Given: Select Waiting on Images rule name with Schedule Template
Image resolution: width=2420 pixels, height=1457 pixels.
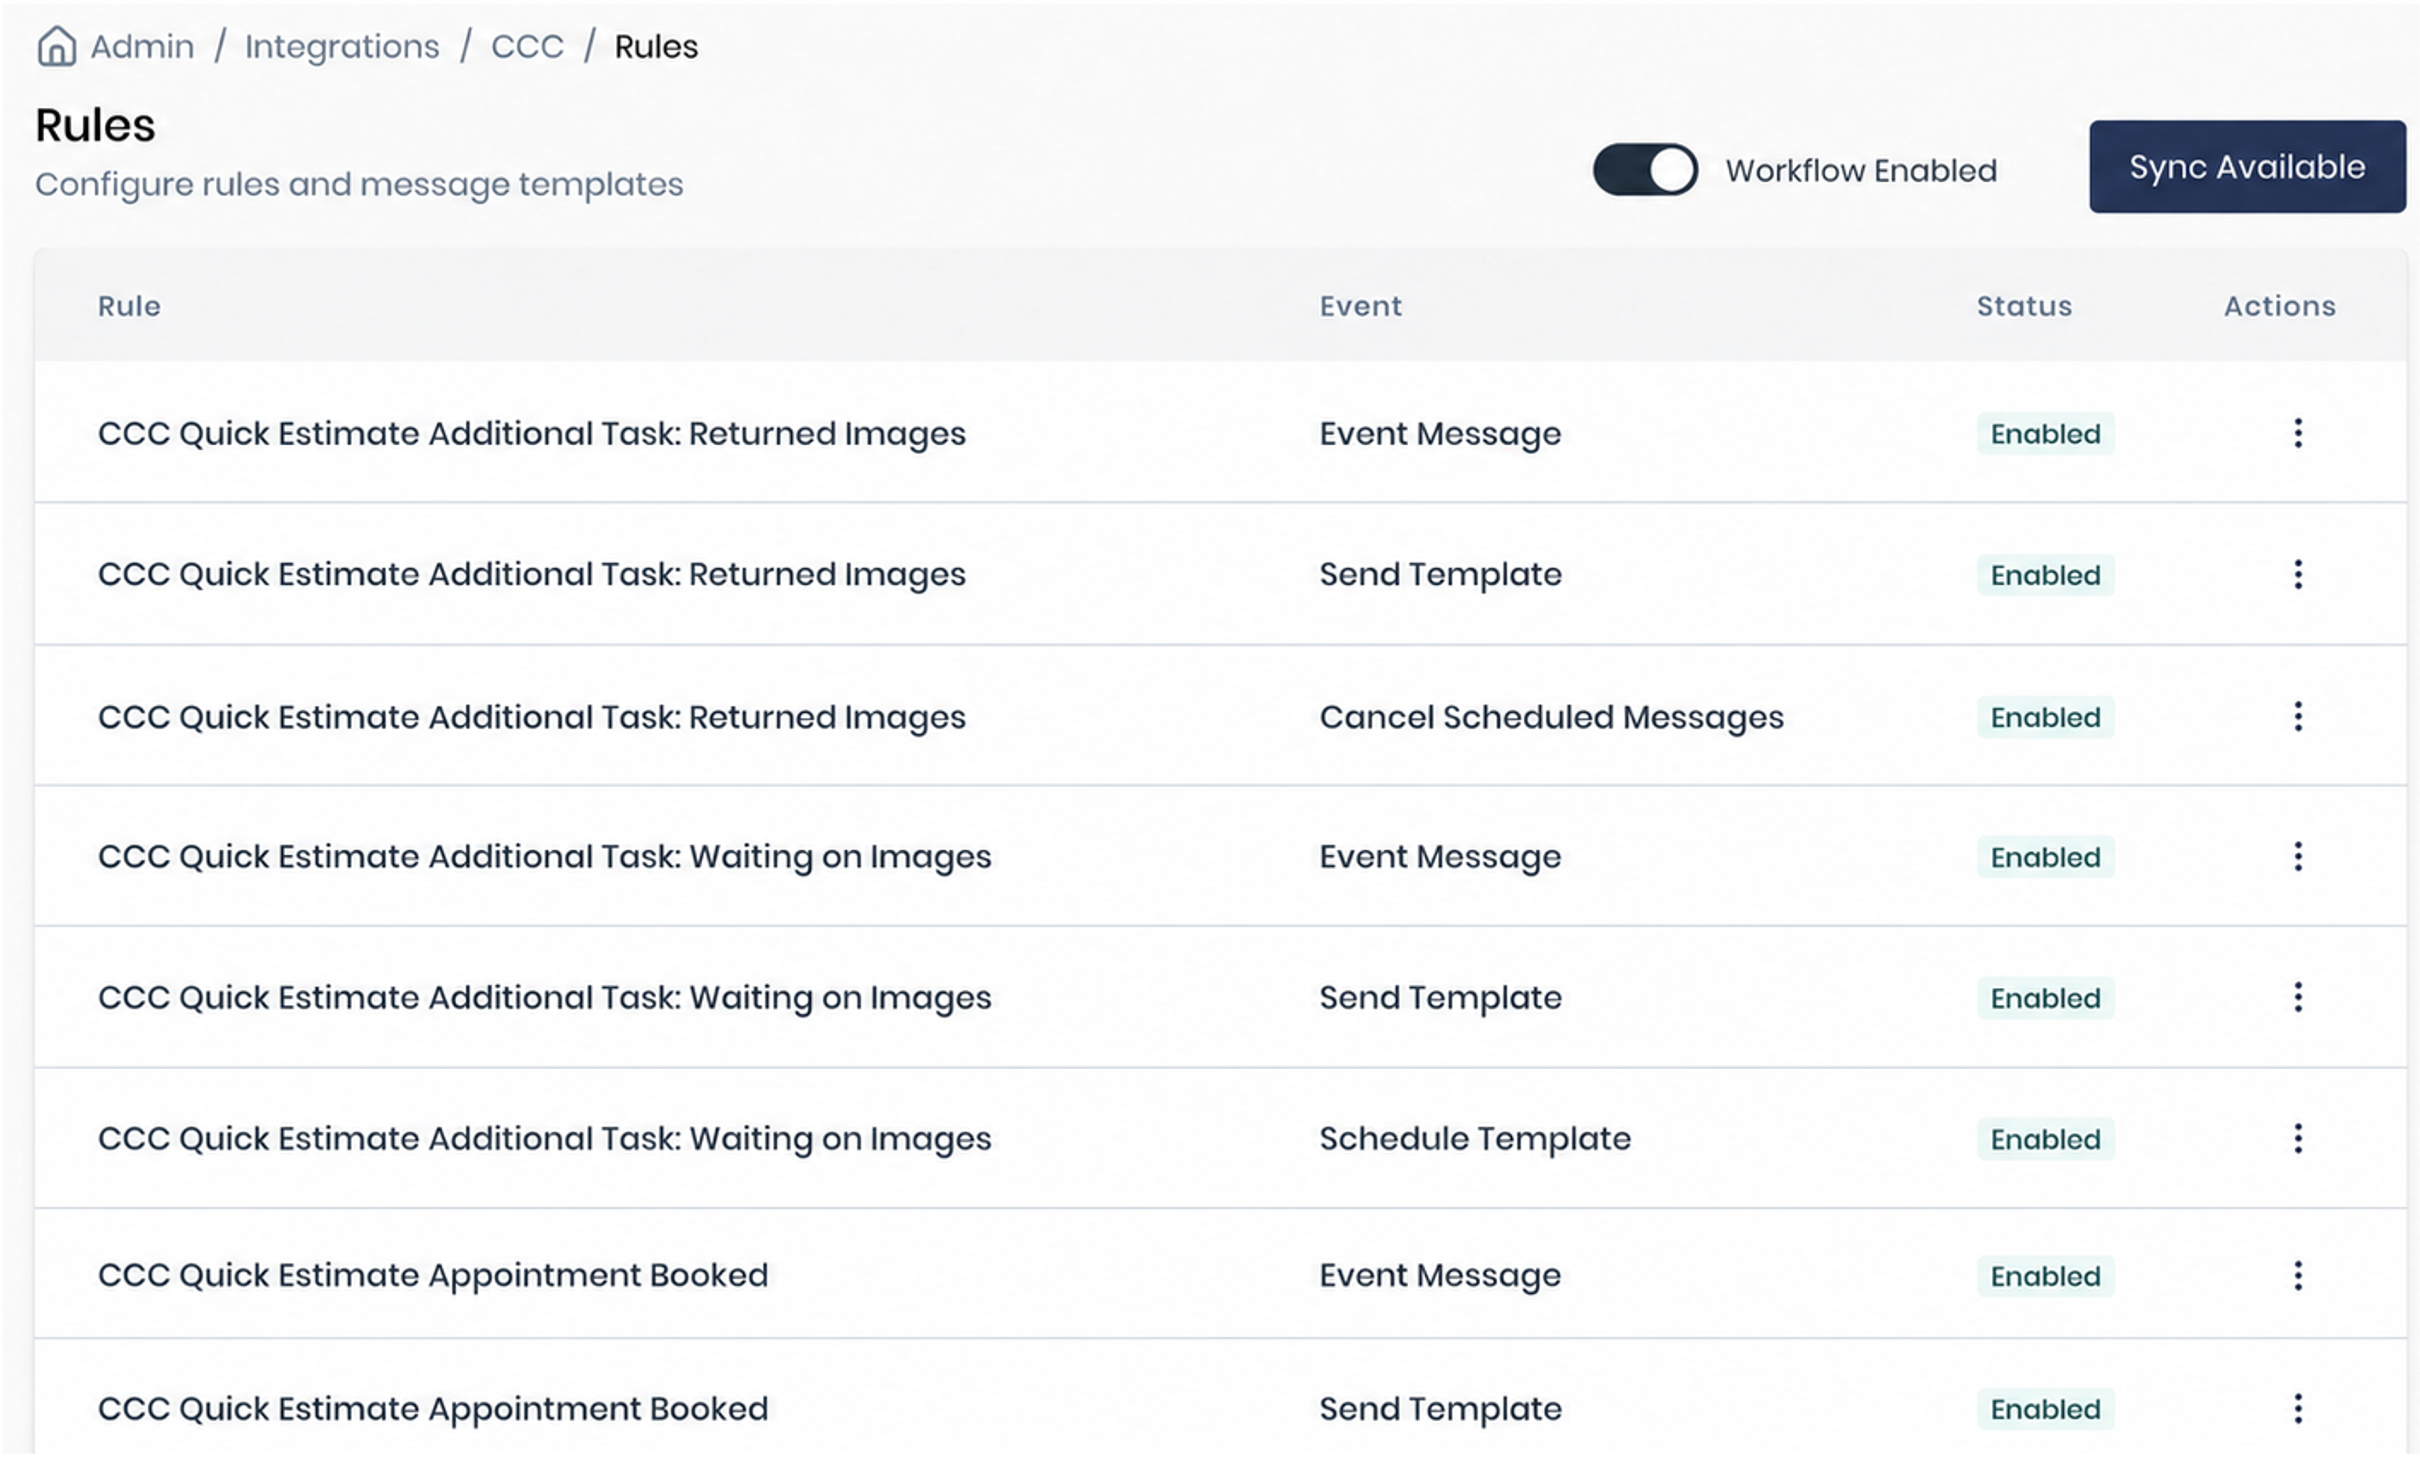Looking at the screenshot, I should [545, 1139].
